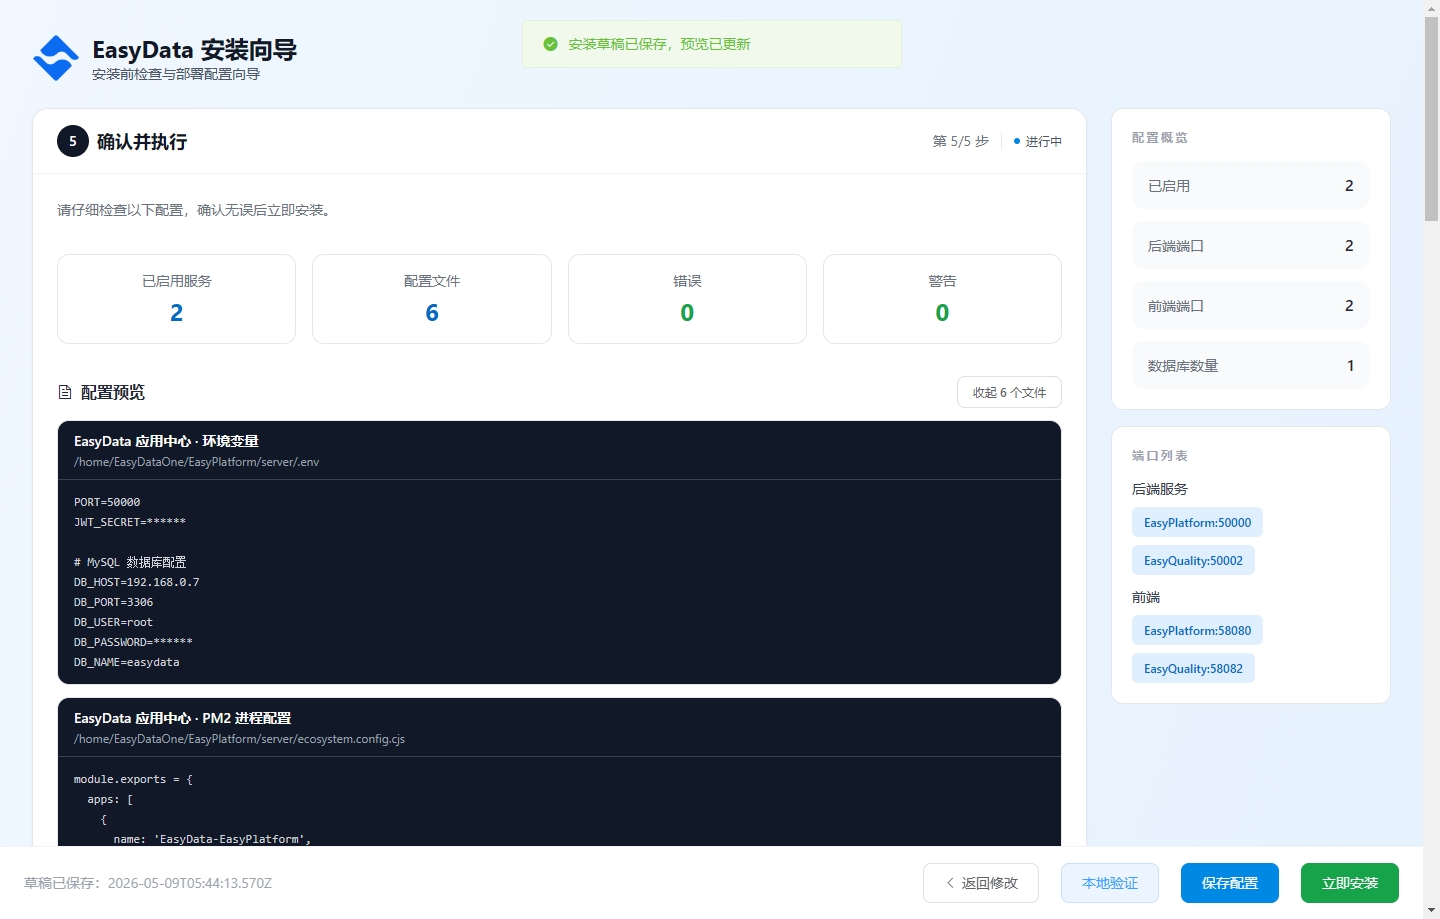
Task: Click the 配置文件 stat card
Action: 432,299
